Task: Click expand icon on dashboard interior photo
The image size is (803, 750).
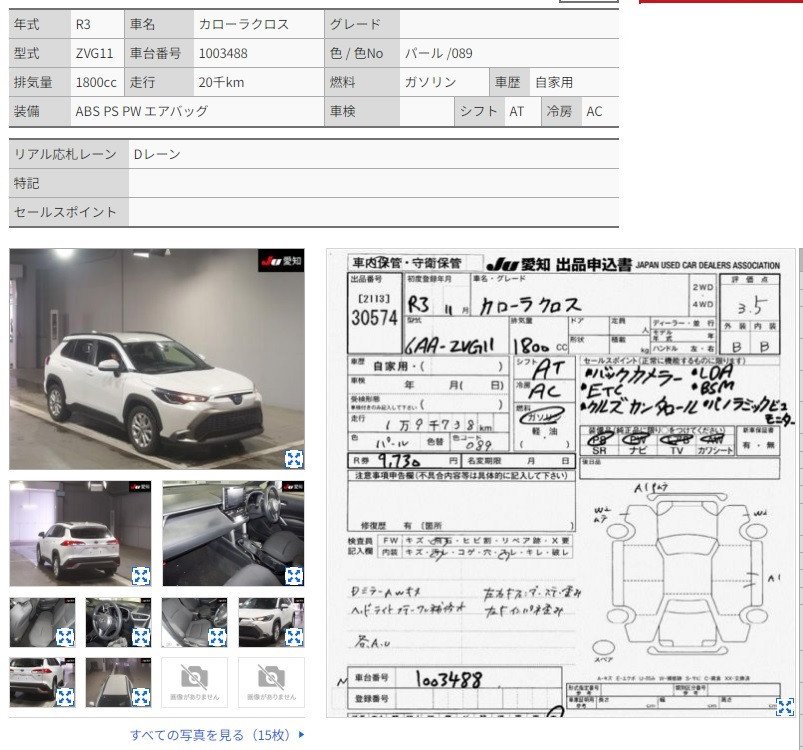Action: click(294, 576)
